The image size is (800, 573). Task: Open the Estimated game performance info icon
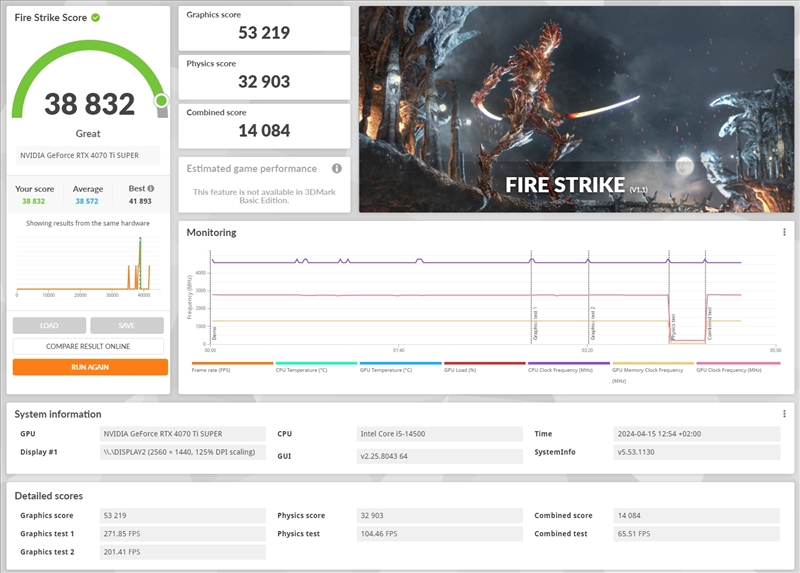337,168
